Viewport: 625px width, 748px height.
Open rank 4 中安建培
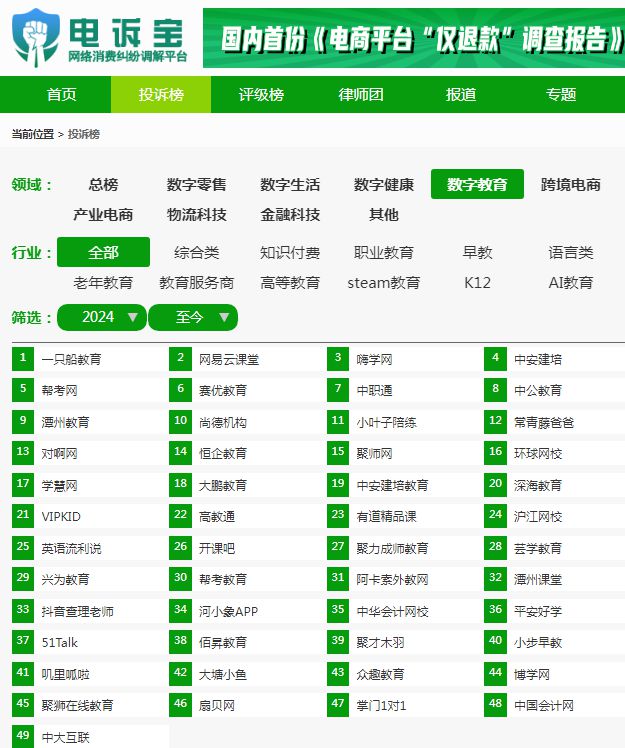[x=538, y=359]
